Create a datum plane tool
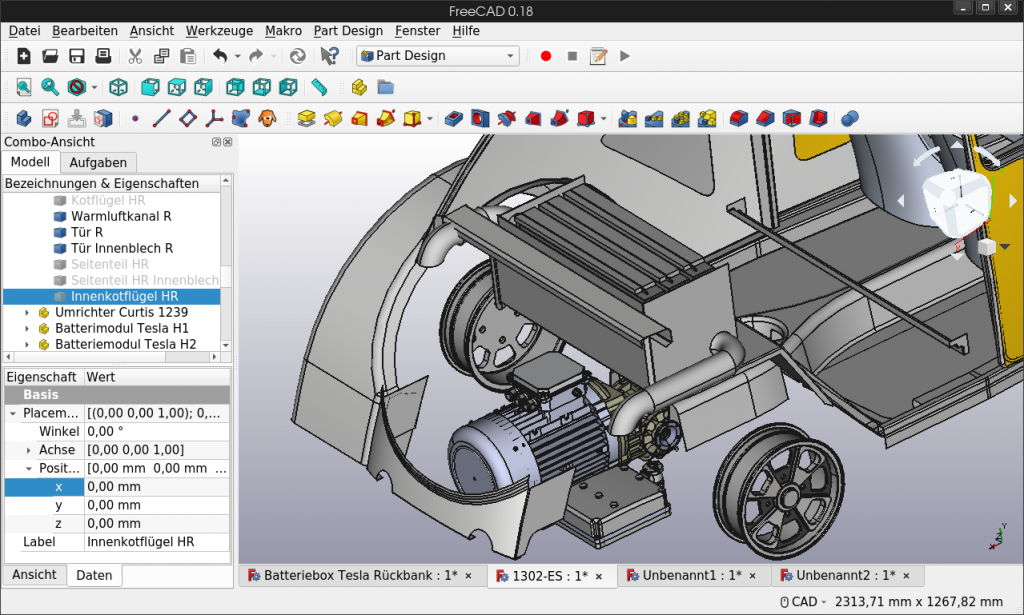Screen dimensions: 1024x615 pos(188,118)
